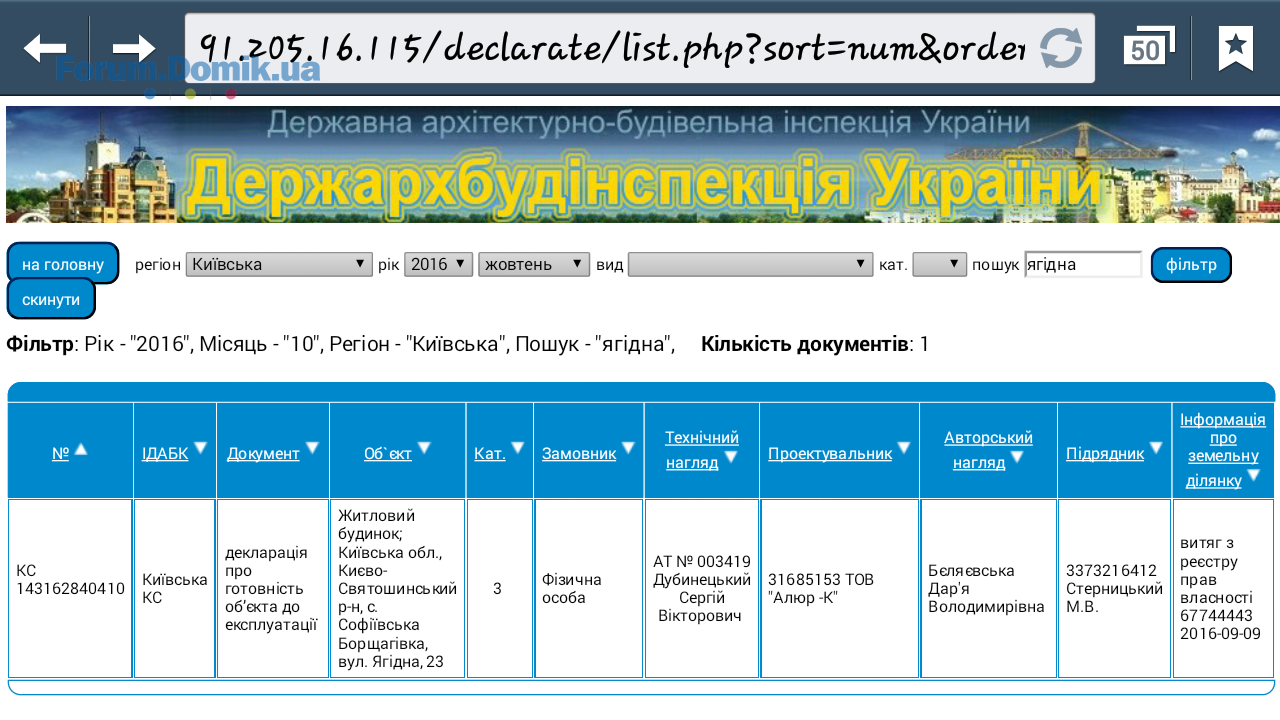Click the sort arrow beside земельну ділянку
This screenshot has height=720, width=1280.
pyautogui.click(x=1254, y=475)
